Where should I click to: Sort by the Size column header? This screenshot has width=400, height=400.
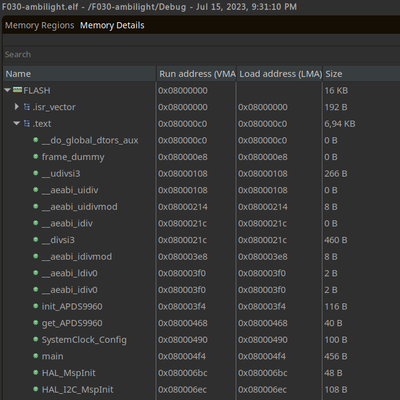tap(361, 74)
